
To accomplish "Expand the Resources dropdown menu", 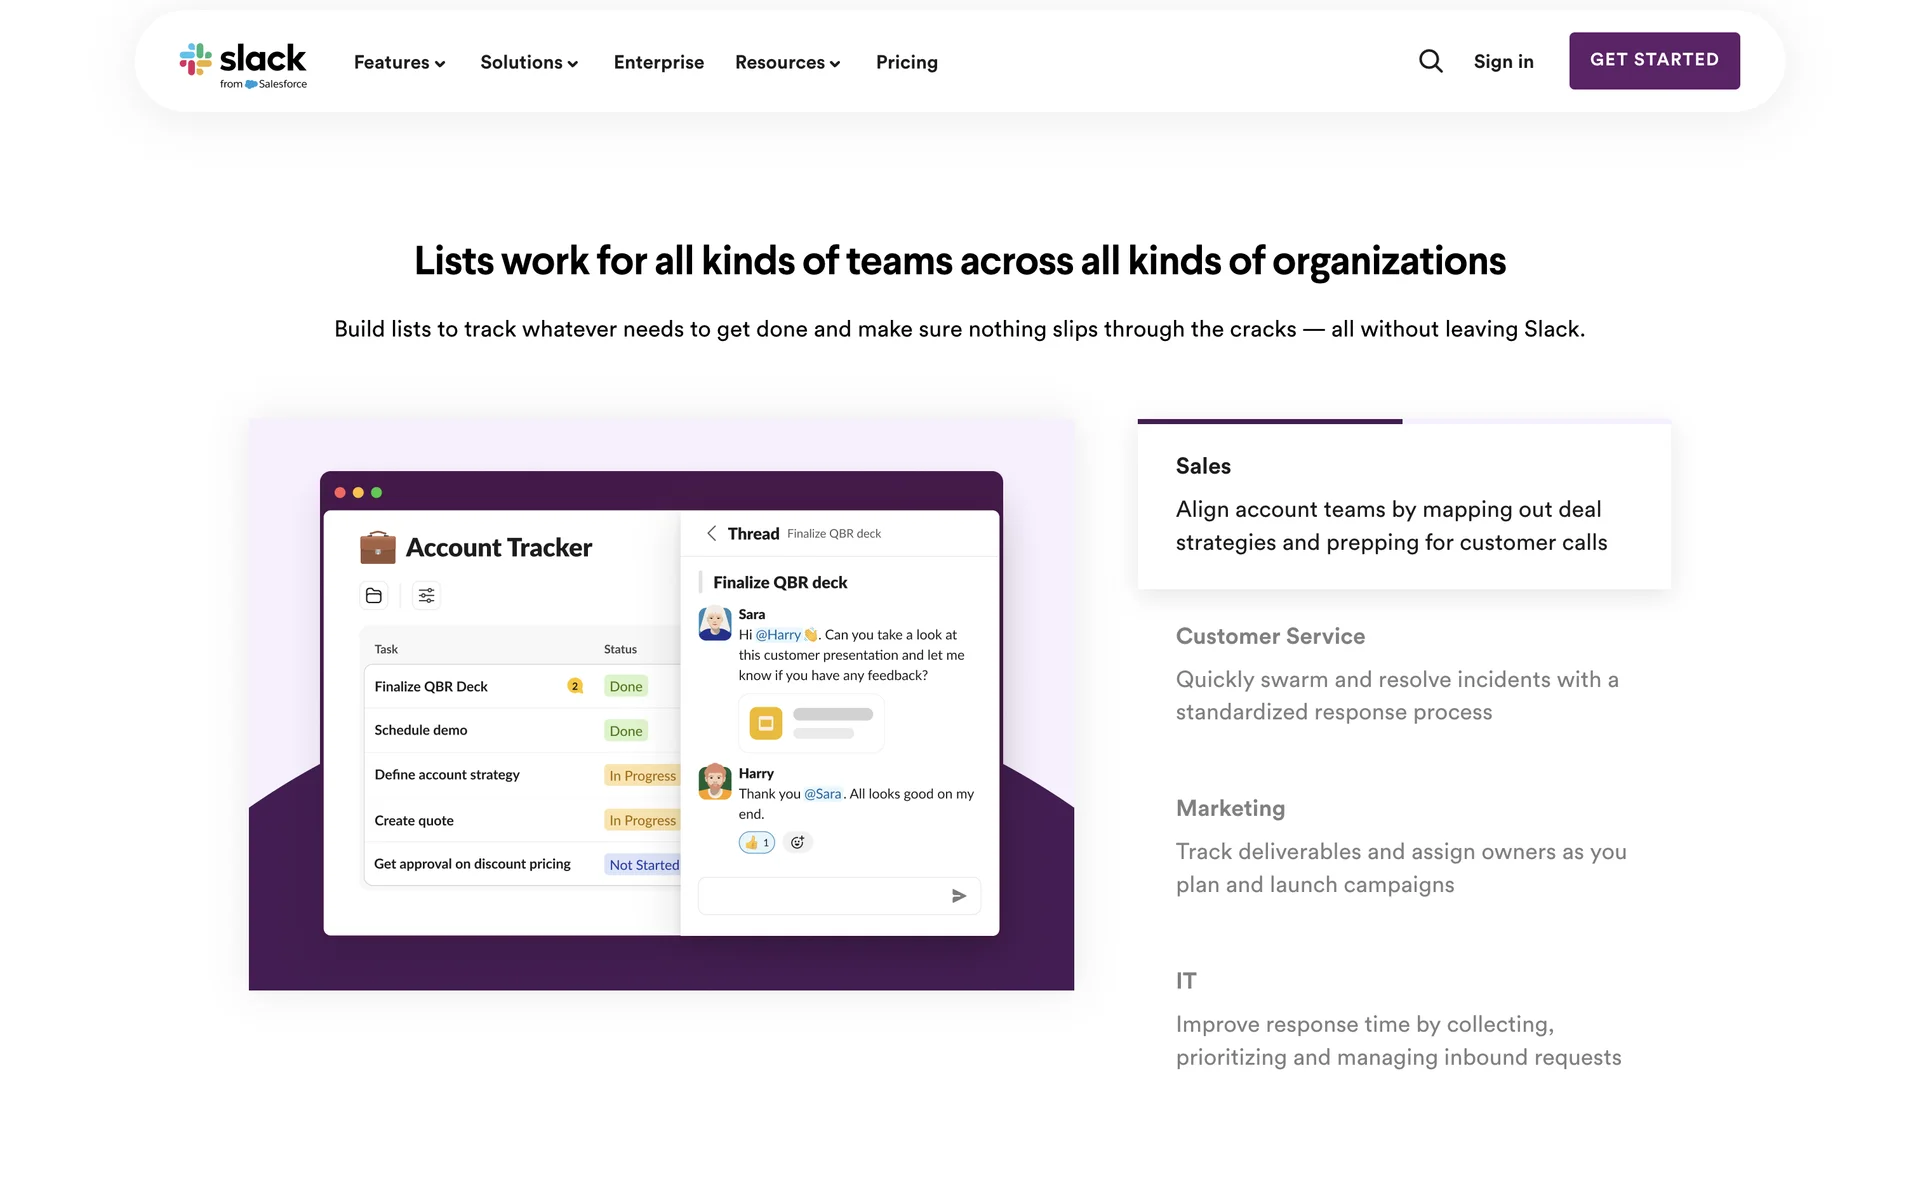I will pyautogui.click(x=787, y=63).
